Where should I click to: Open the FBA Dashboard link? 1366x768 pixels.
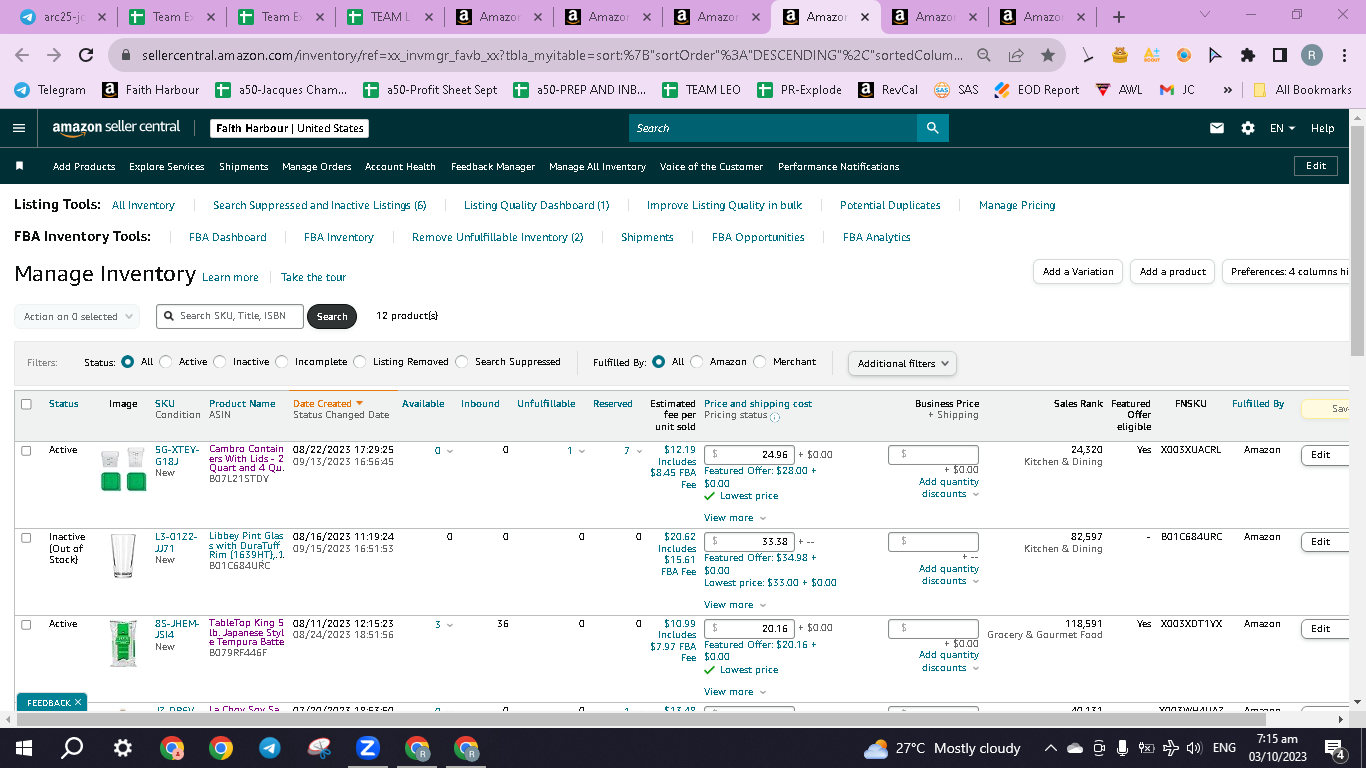pos(228,237)
